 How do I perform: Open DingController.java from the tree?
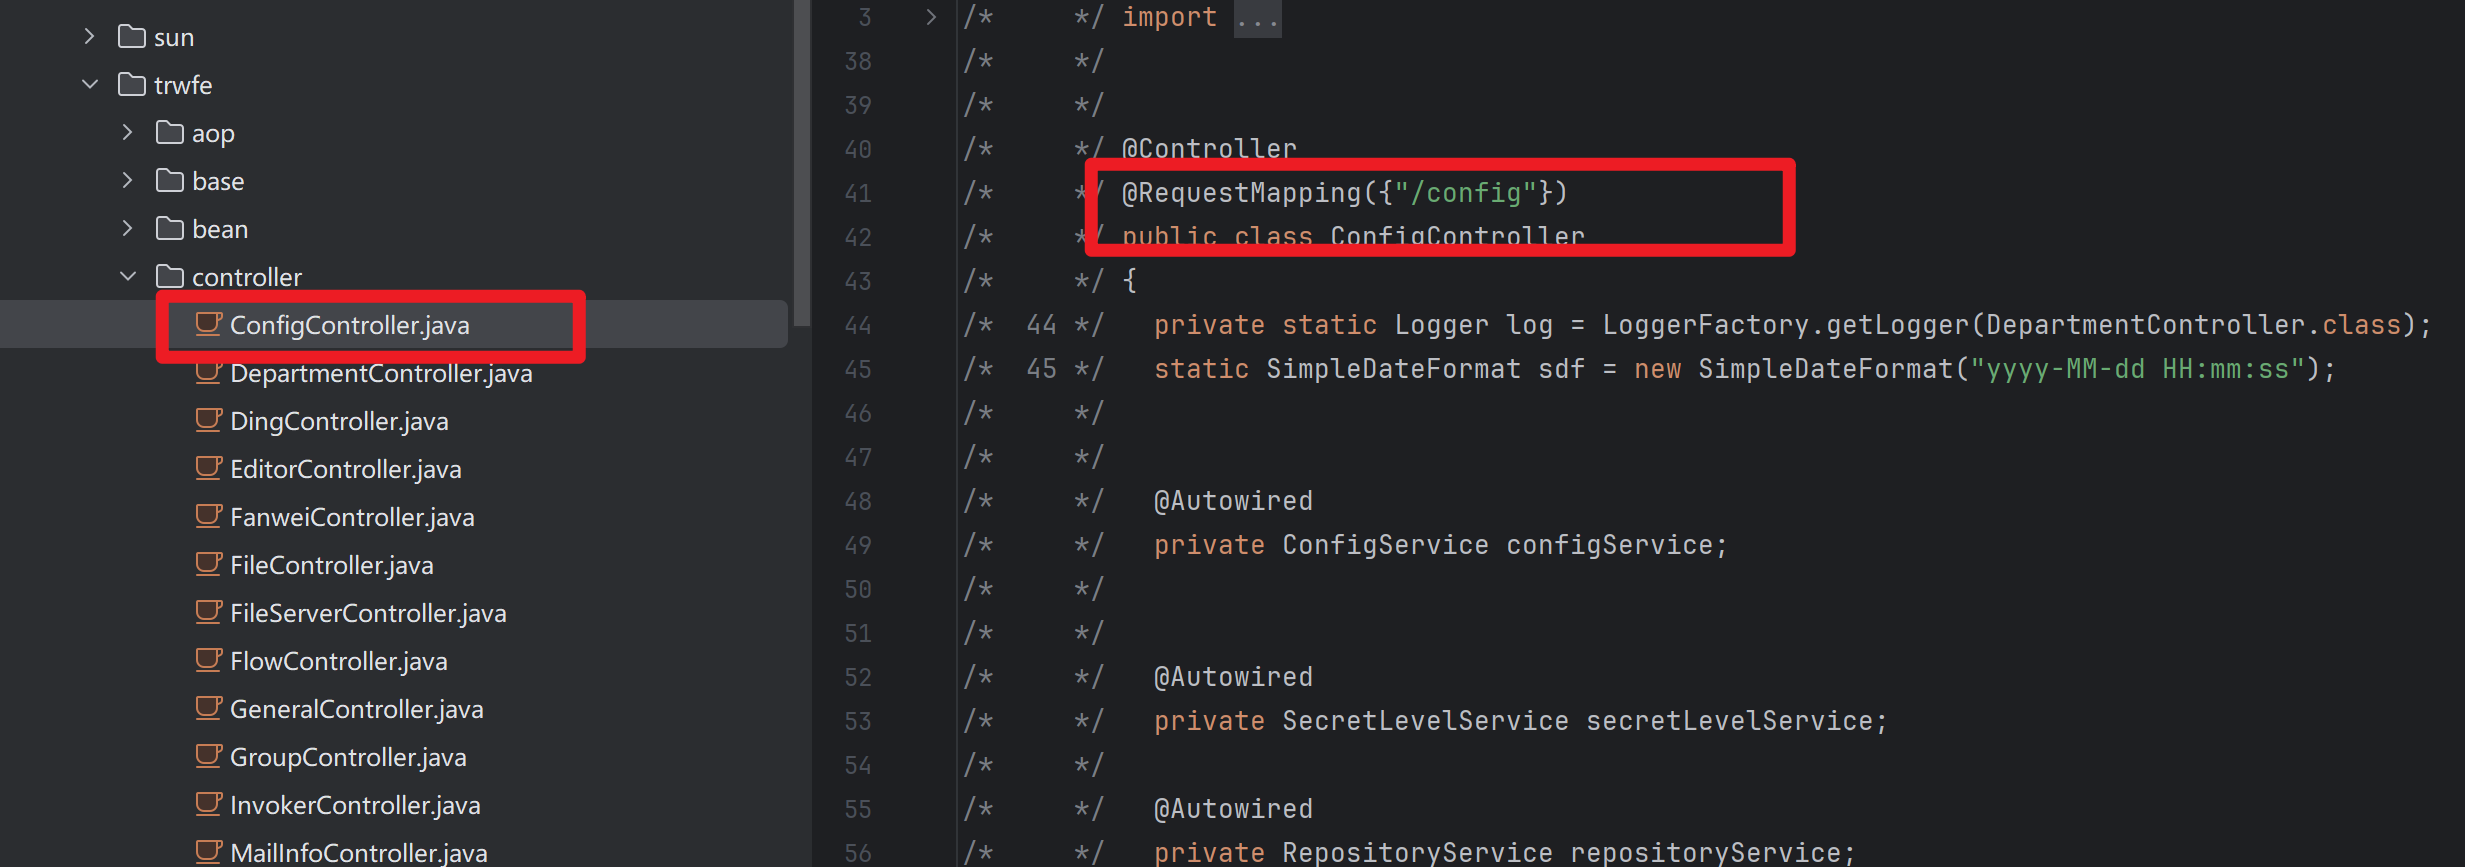[339, 421]
